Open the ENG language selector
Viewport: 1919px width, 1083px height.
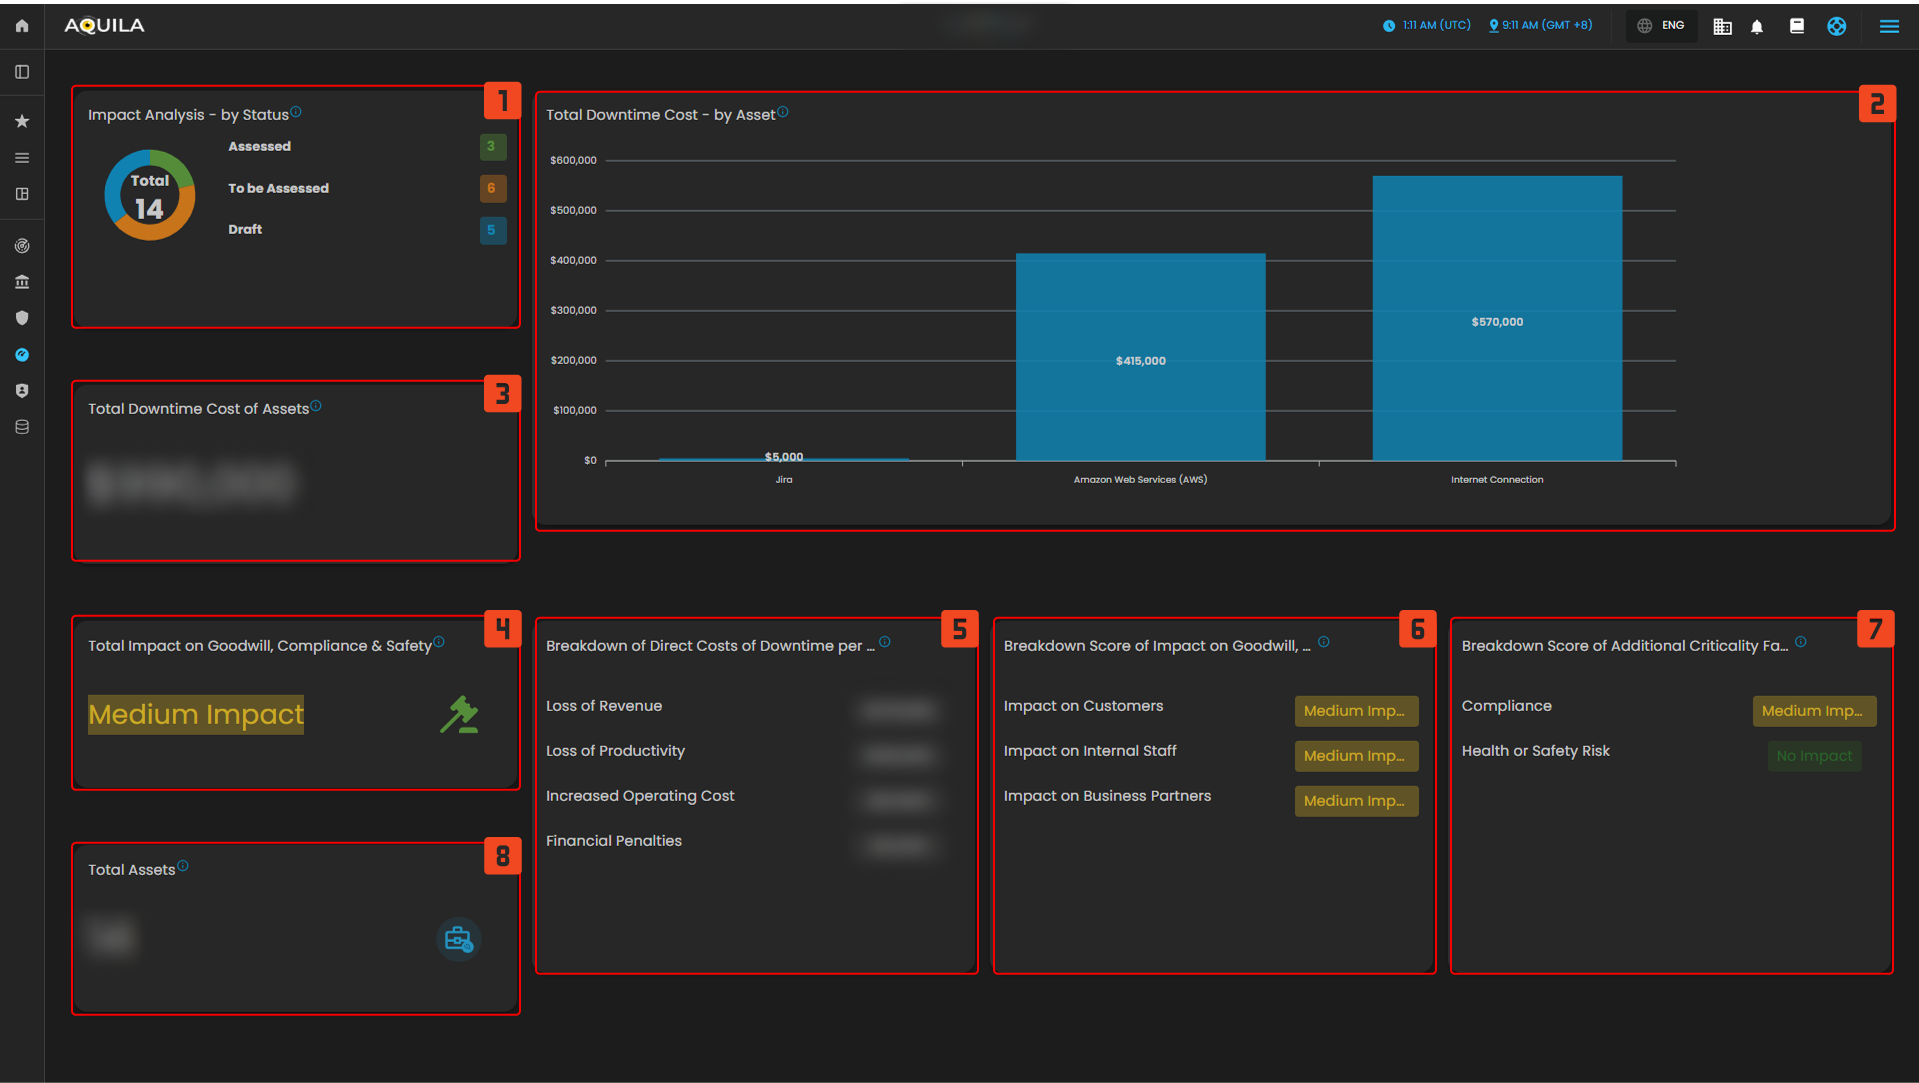click(x=1661, y=26)
